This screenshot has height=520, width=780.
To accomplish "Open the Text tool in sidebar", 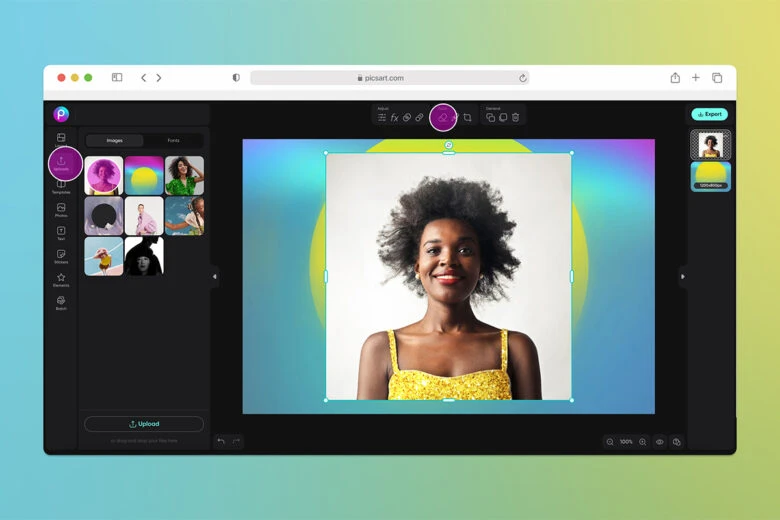I will (61, 233).
